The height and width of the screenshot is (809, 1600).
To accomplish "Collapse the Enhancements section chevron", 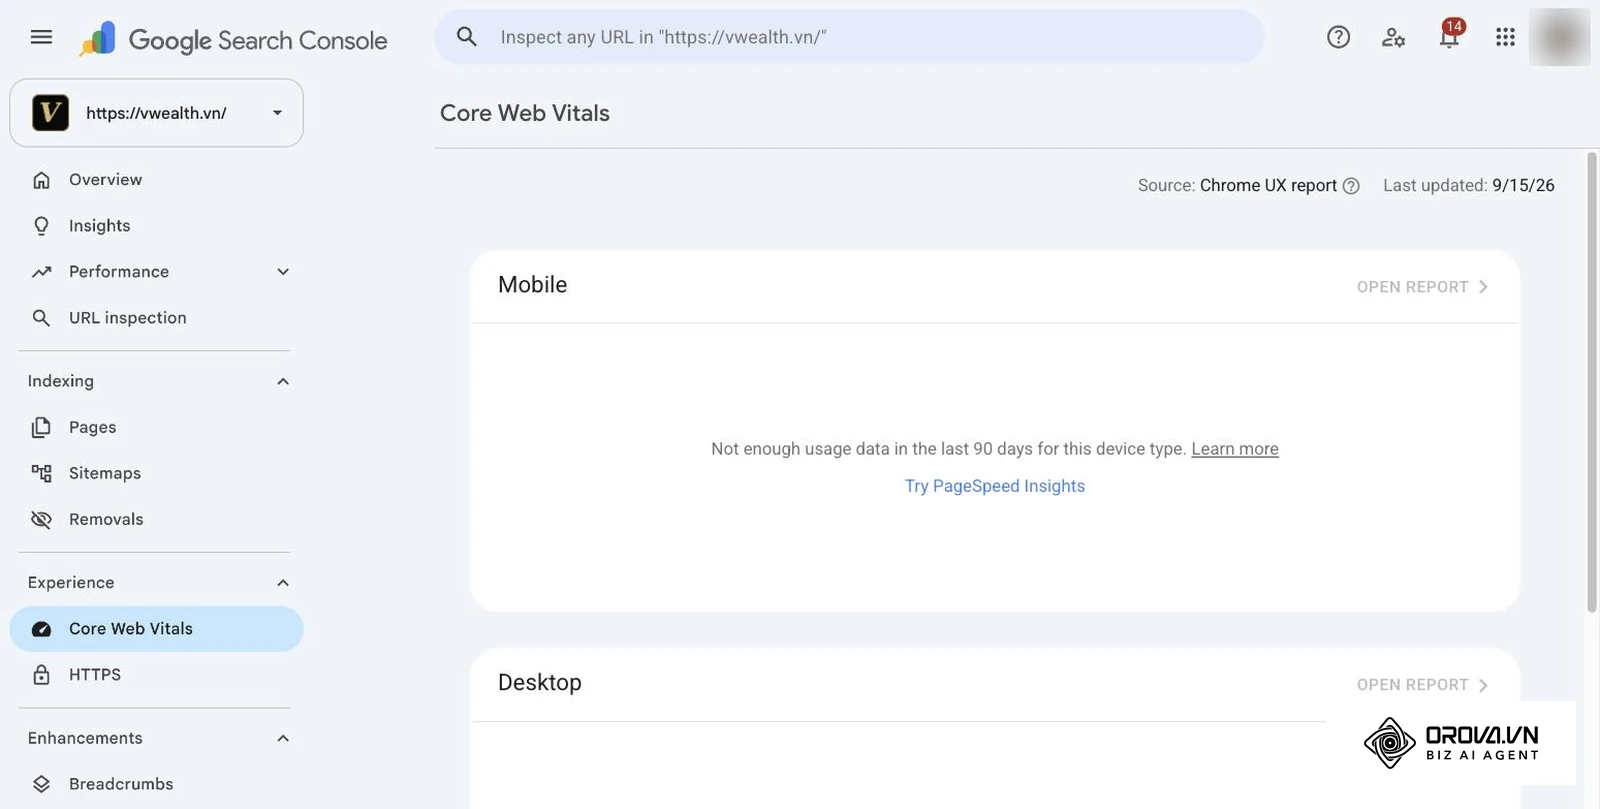I will 283,738.
